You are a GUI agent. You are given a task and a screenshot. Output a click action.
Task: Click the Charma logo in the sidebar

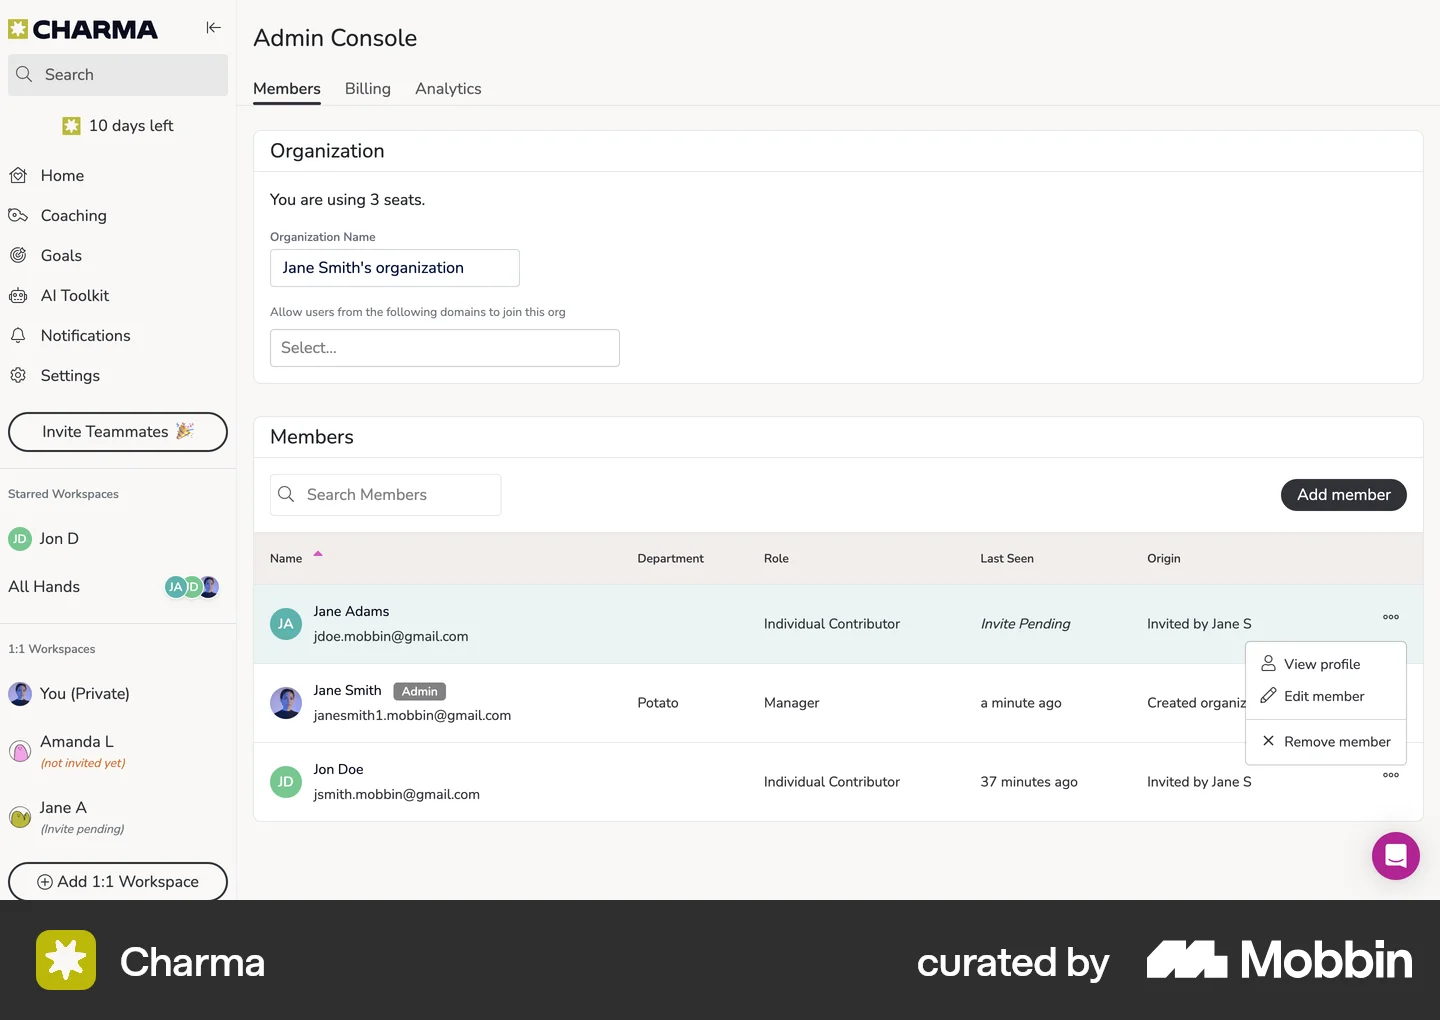click(83, 29)
